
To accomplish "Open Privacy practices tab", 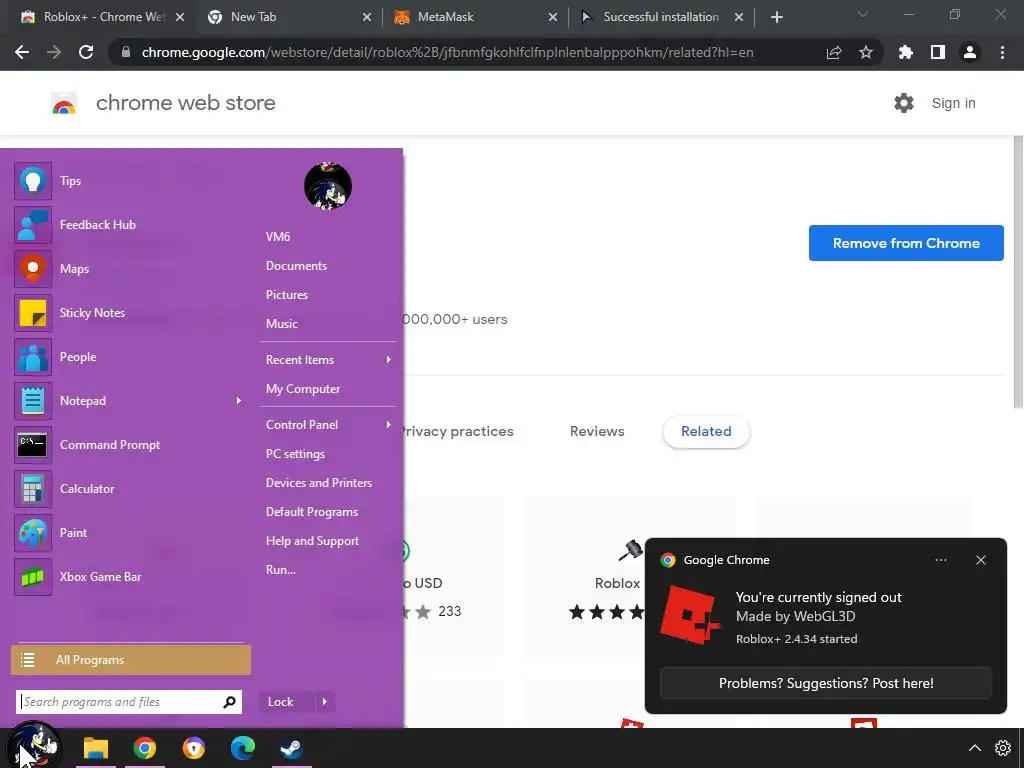I will pos(456,432).
